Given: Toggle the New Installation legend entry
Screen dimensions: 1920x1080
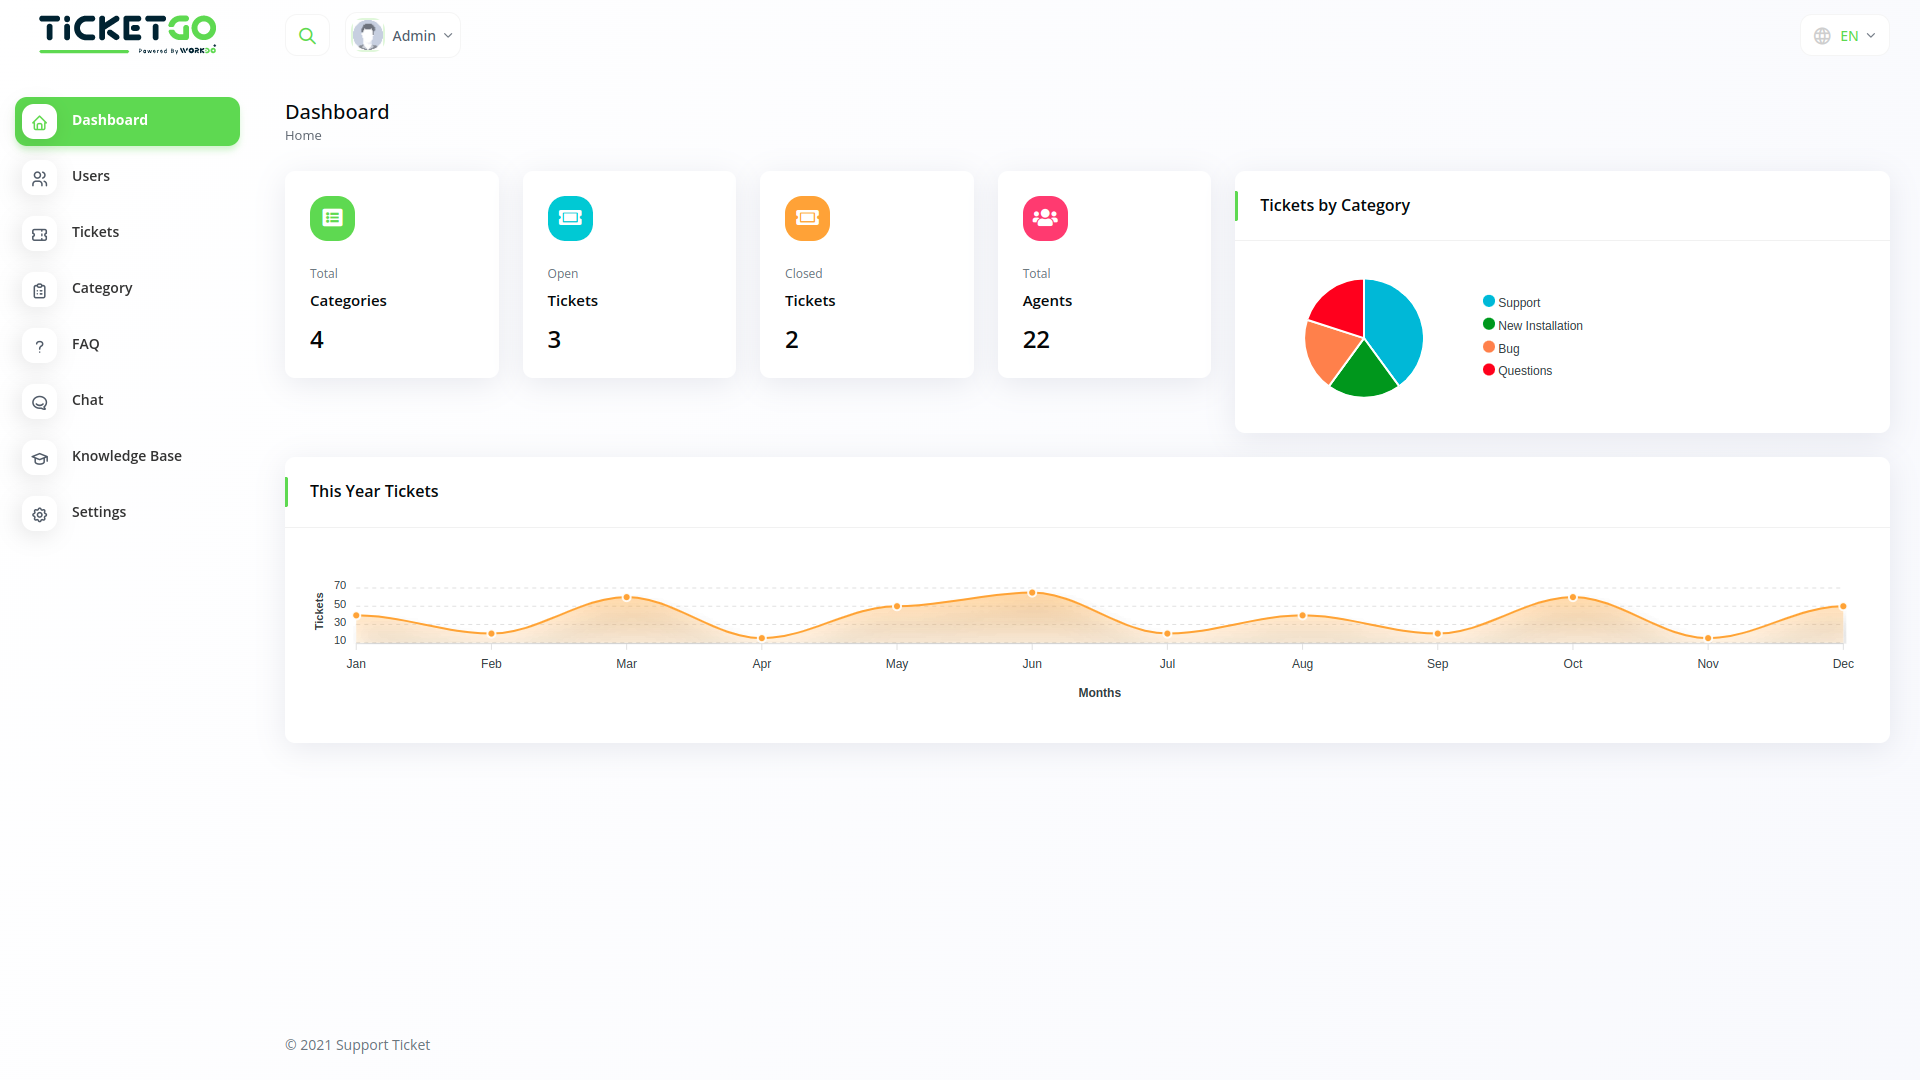Looking at the screenshot, I should point(1538,325).
